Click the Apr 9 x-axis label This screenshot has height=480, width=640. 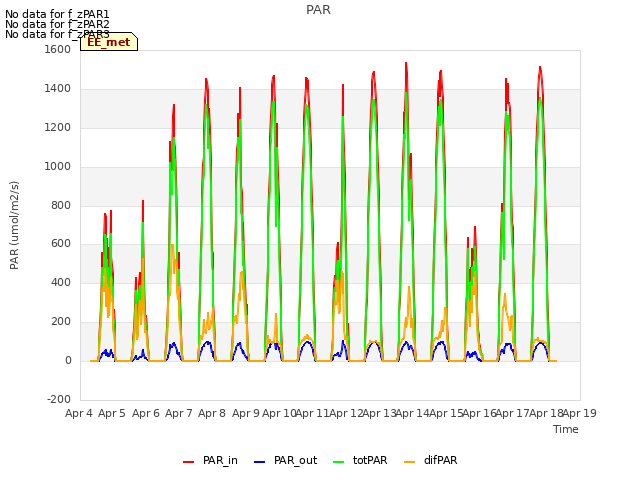pos(246,413)
